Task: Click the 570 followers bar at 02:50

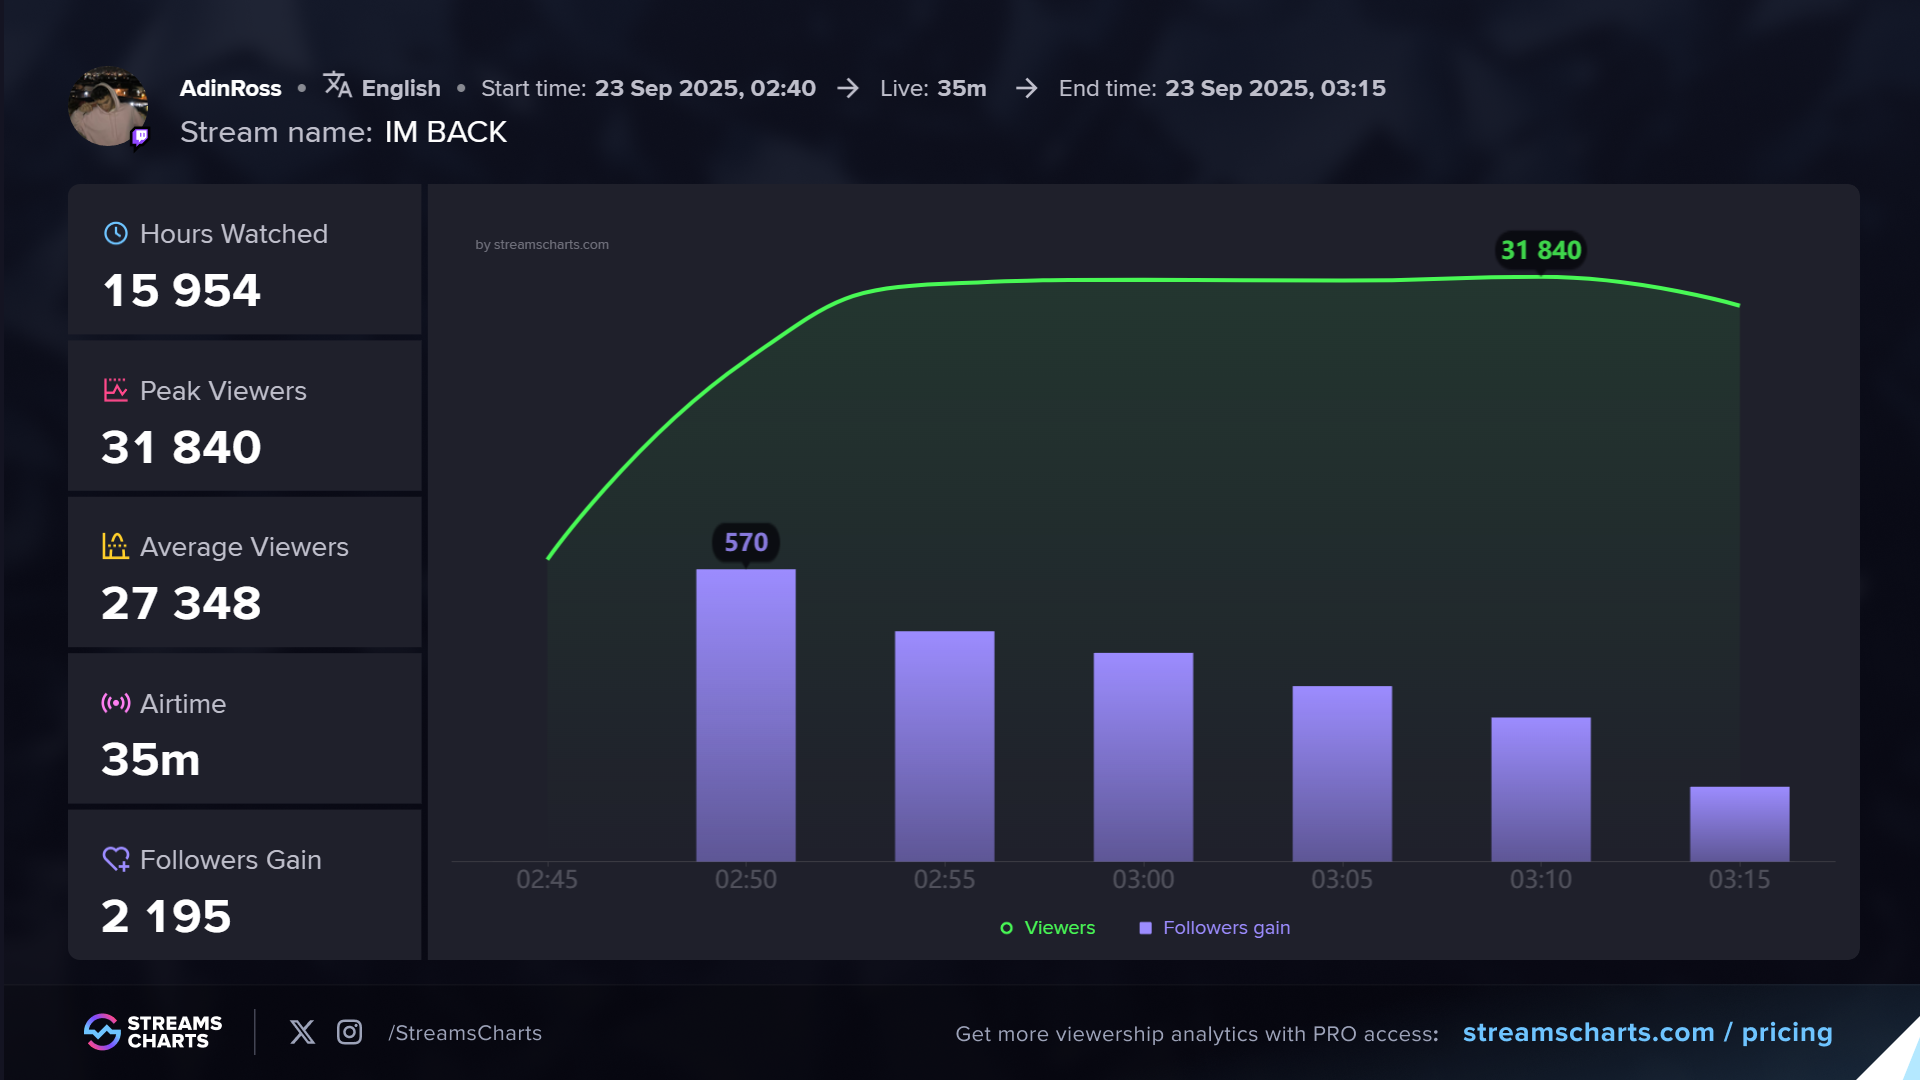Action: tap(746, 715)
